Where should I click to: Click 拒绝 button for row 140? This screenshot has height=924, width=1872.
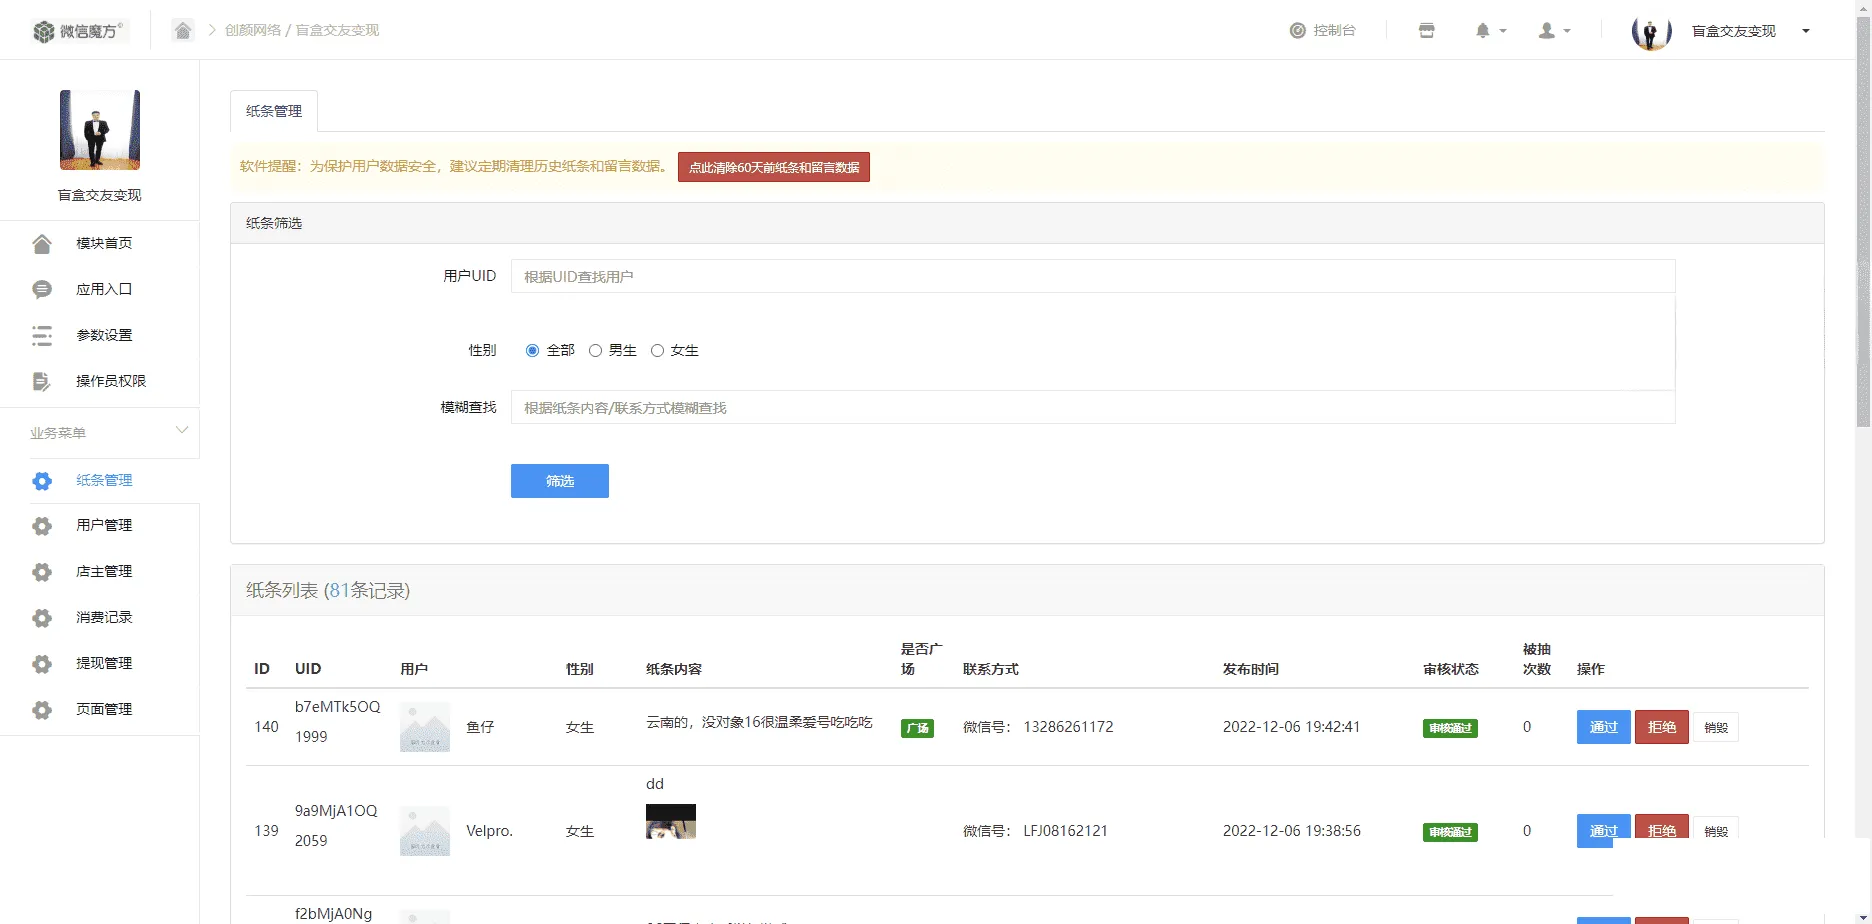point(1662,727)
